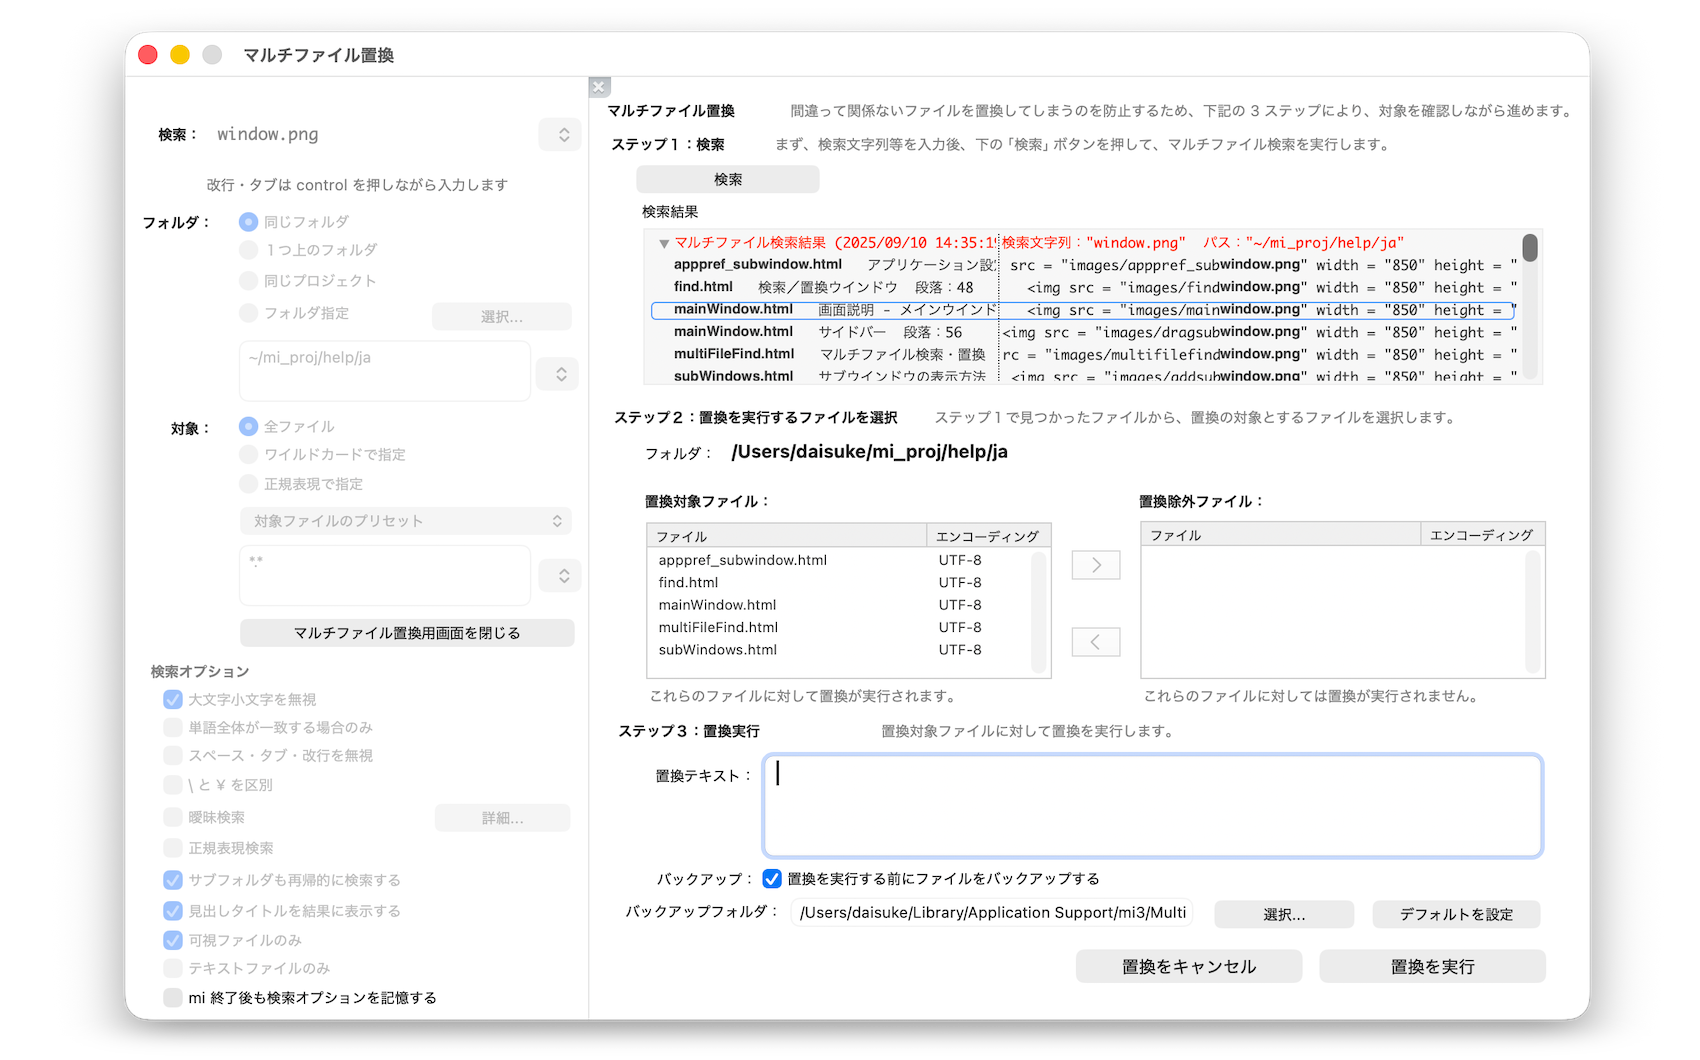Screen dimensions: 1700x1060
Task: Move file to excluded list with right arrow
Action: point(1095,565)
